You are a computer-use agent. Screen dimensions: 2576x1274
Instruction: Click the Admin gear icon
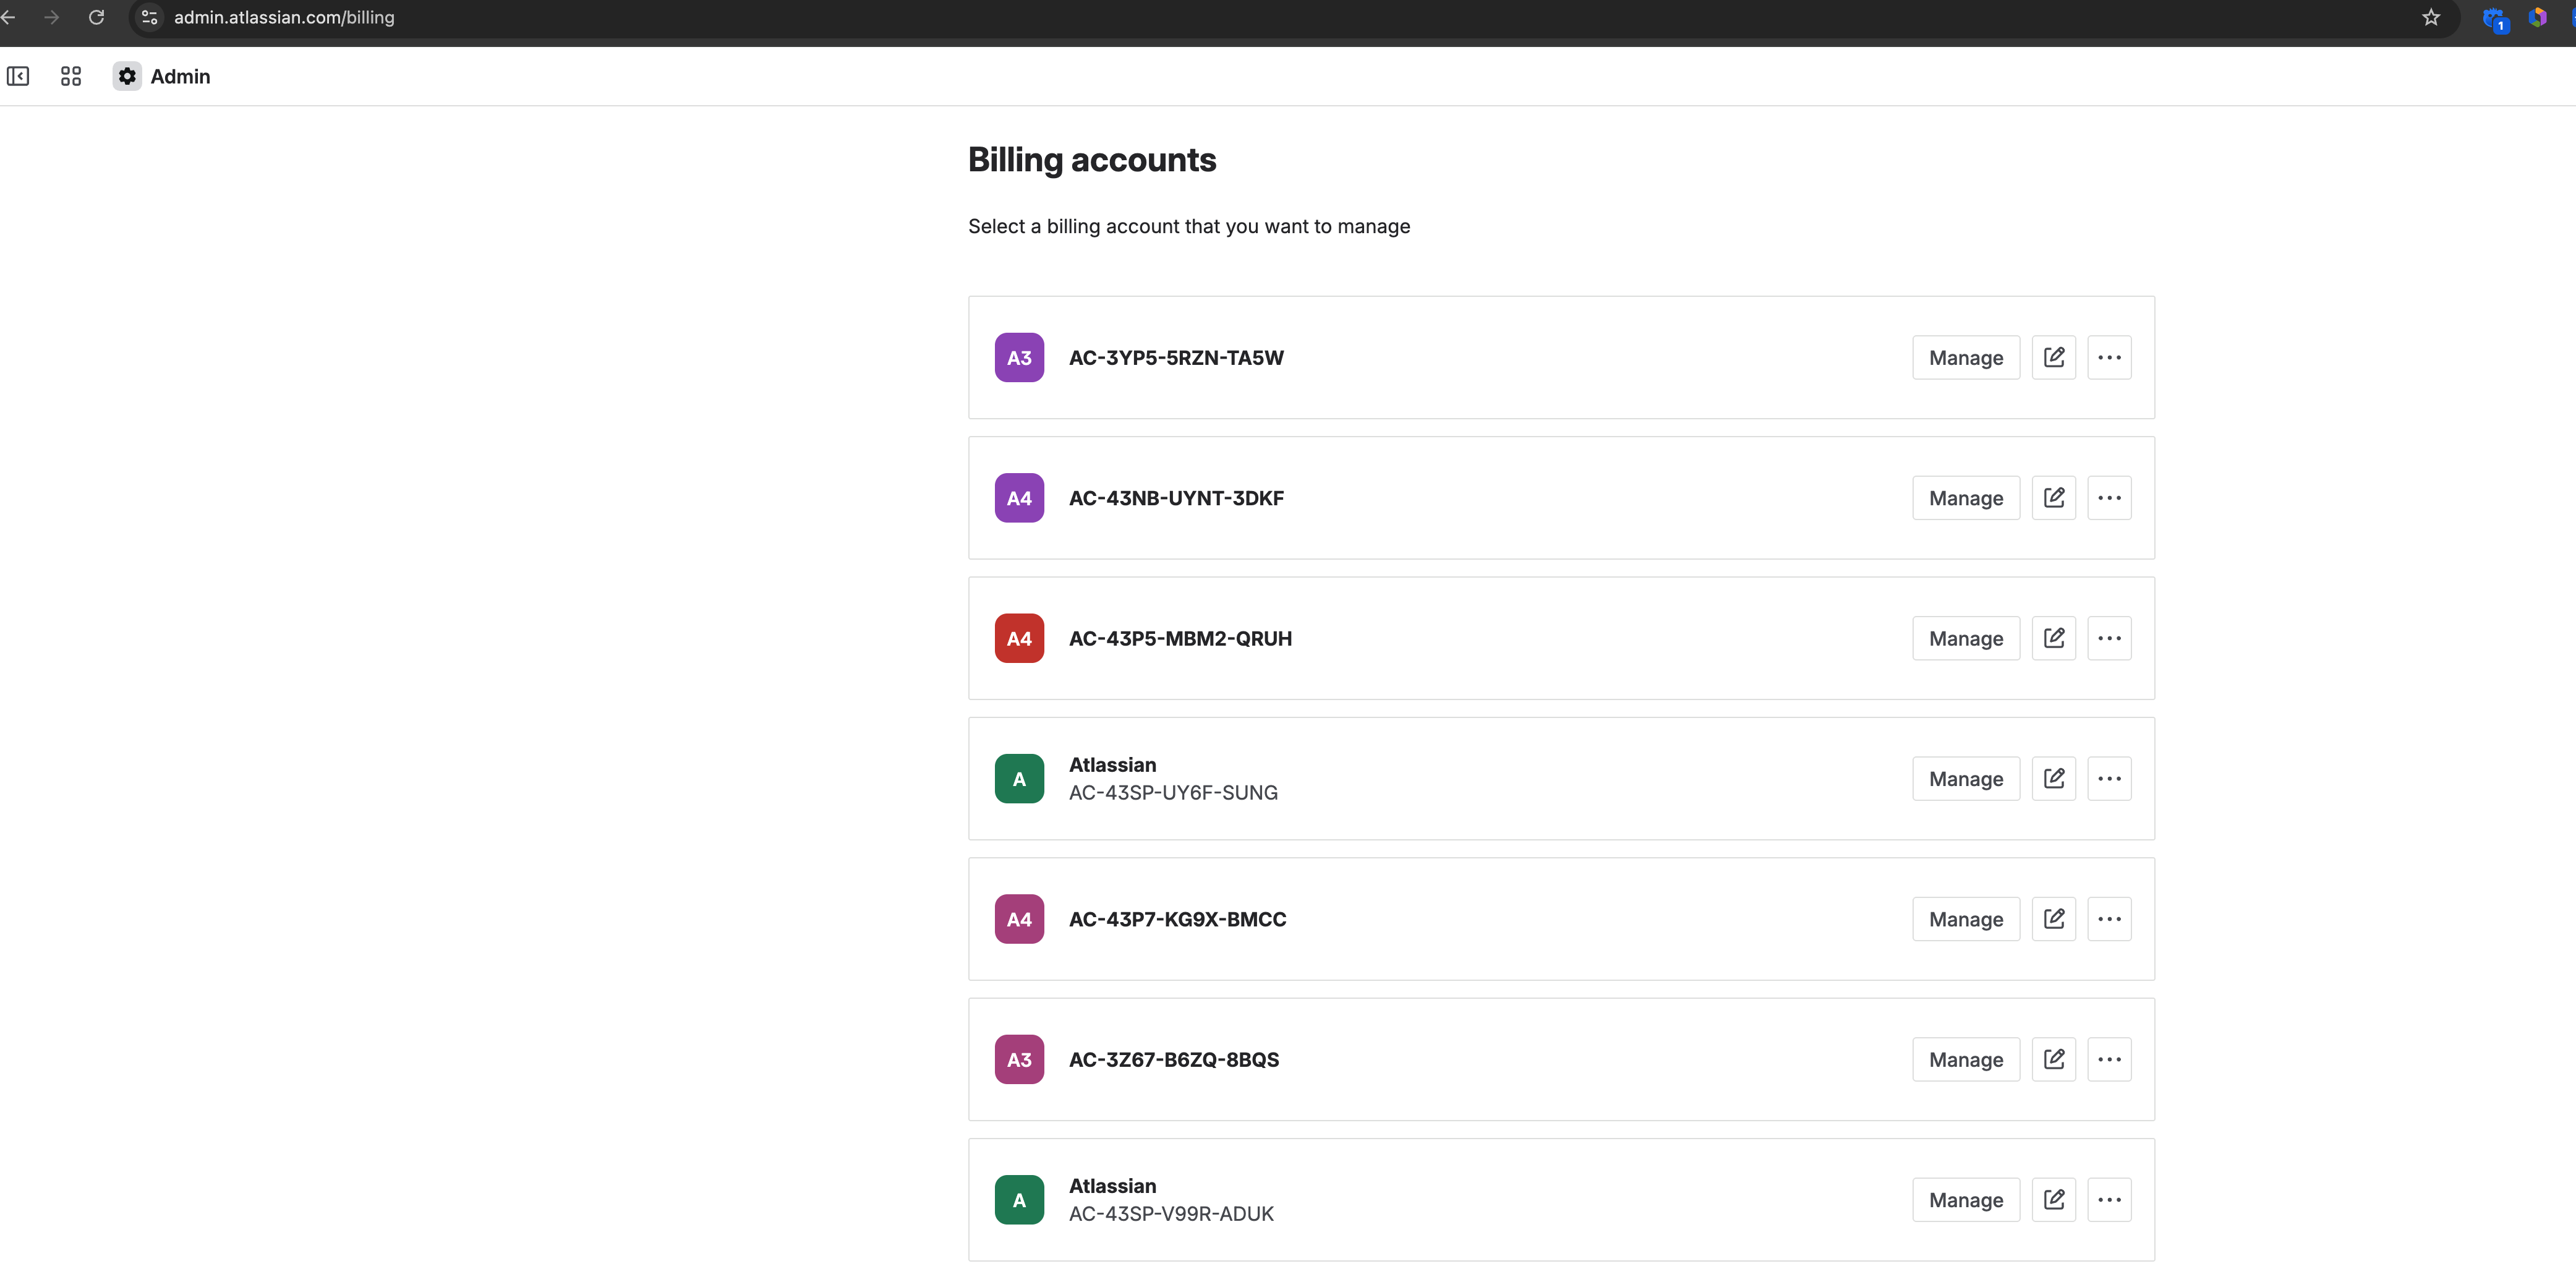pyautogui.click(x=127, y=76)
